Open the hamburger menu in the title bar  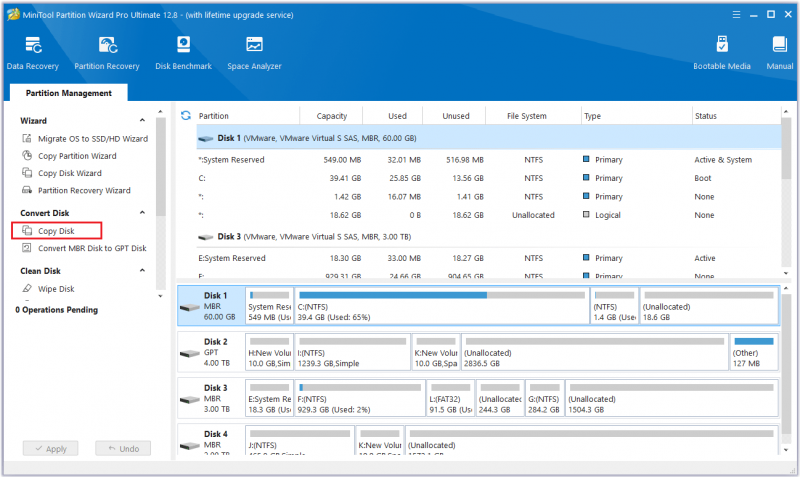(x=736, y=15)
